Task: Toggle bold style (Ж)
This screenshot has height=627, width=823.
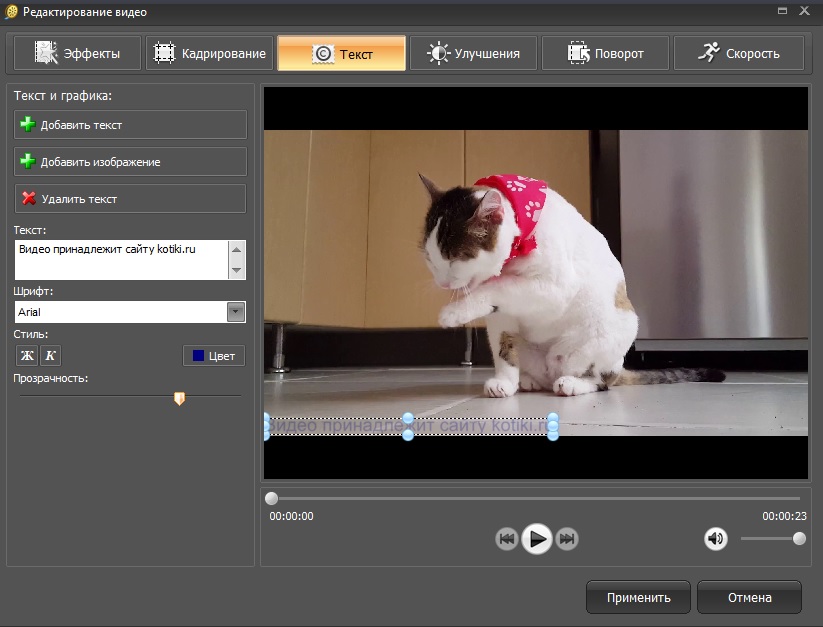Action: (27, 356)
